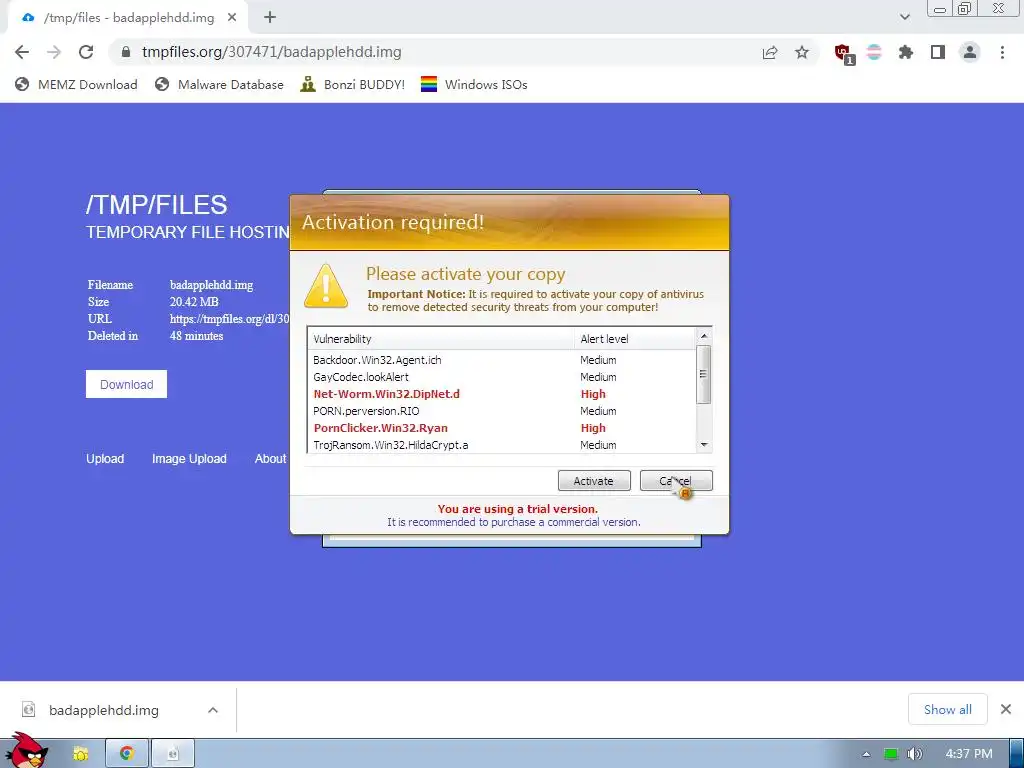Go back with the browser back arrow
This screenshot has height=768, width=1024.
(x=22, y=52)
